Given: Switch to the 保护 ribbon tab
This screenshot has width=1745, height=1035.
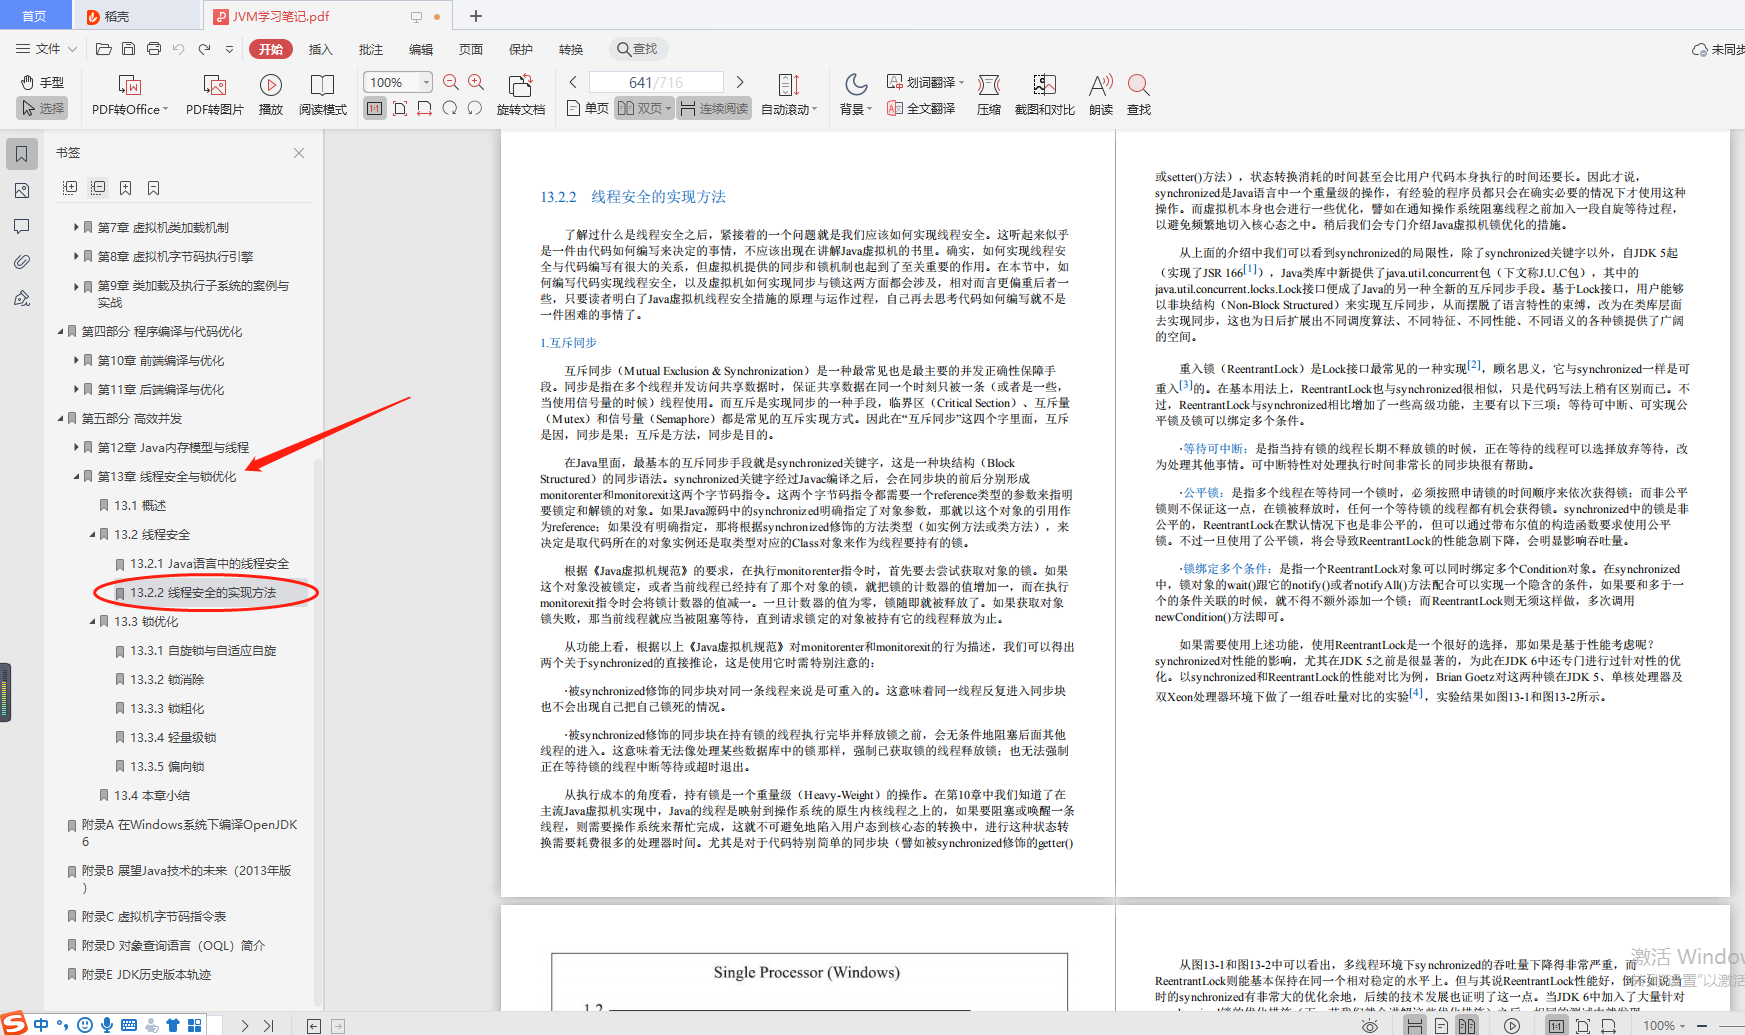Looking at the screenshot, I should pos(521,49).
